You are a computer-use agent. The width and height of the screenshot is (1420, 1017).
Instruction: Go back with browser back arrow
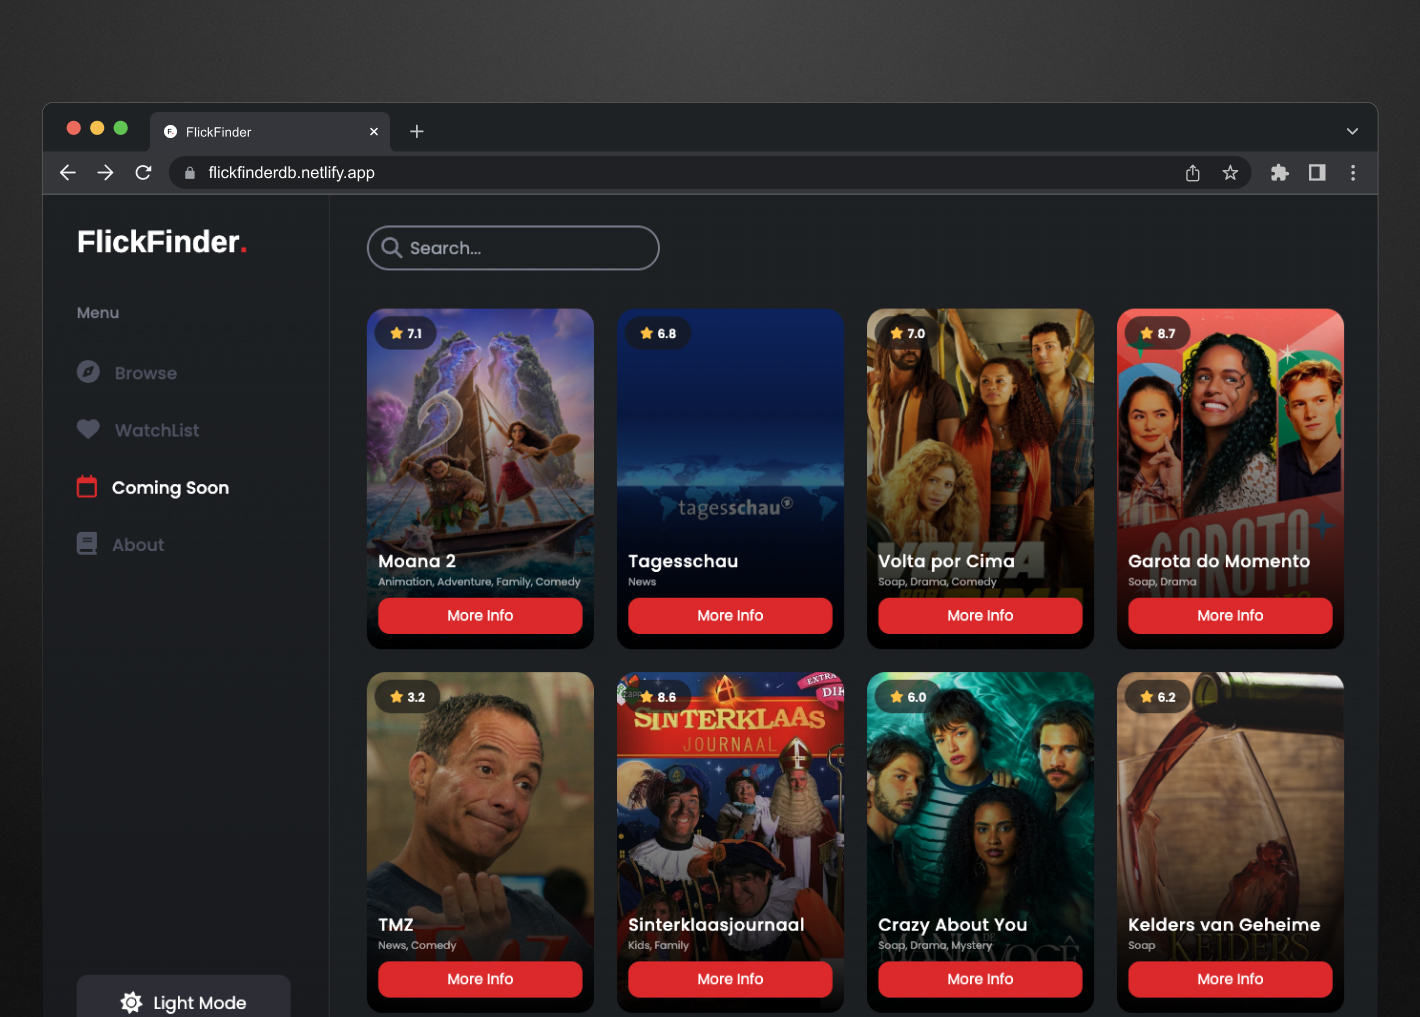click(68, 172)
